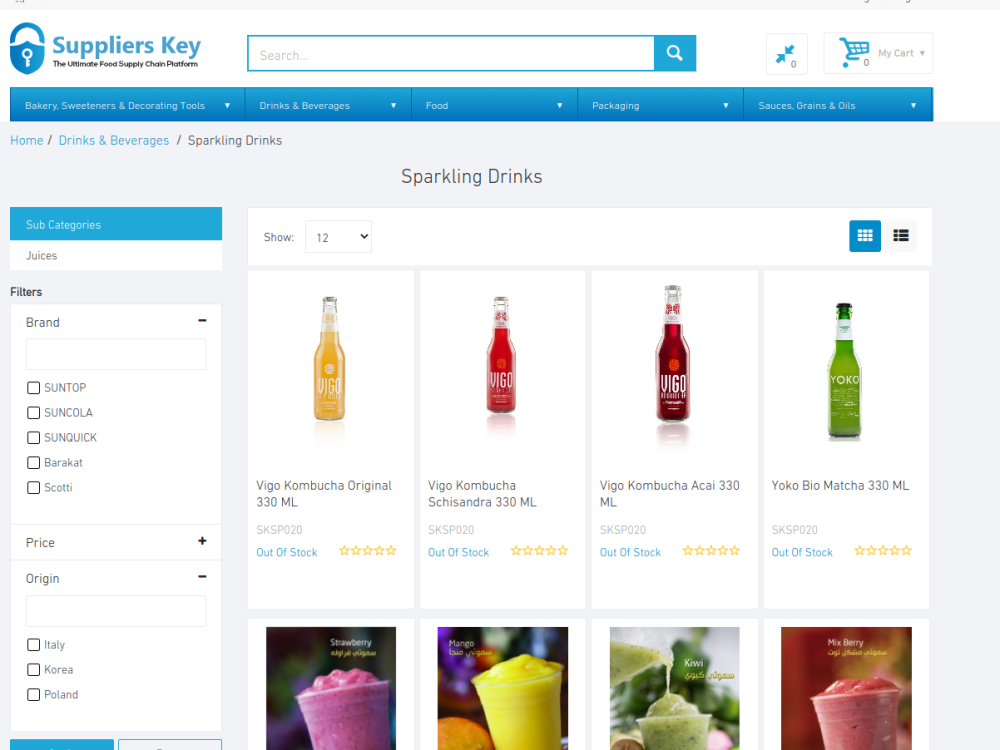Check the Korea origin filter

point(34,670)
